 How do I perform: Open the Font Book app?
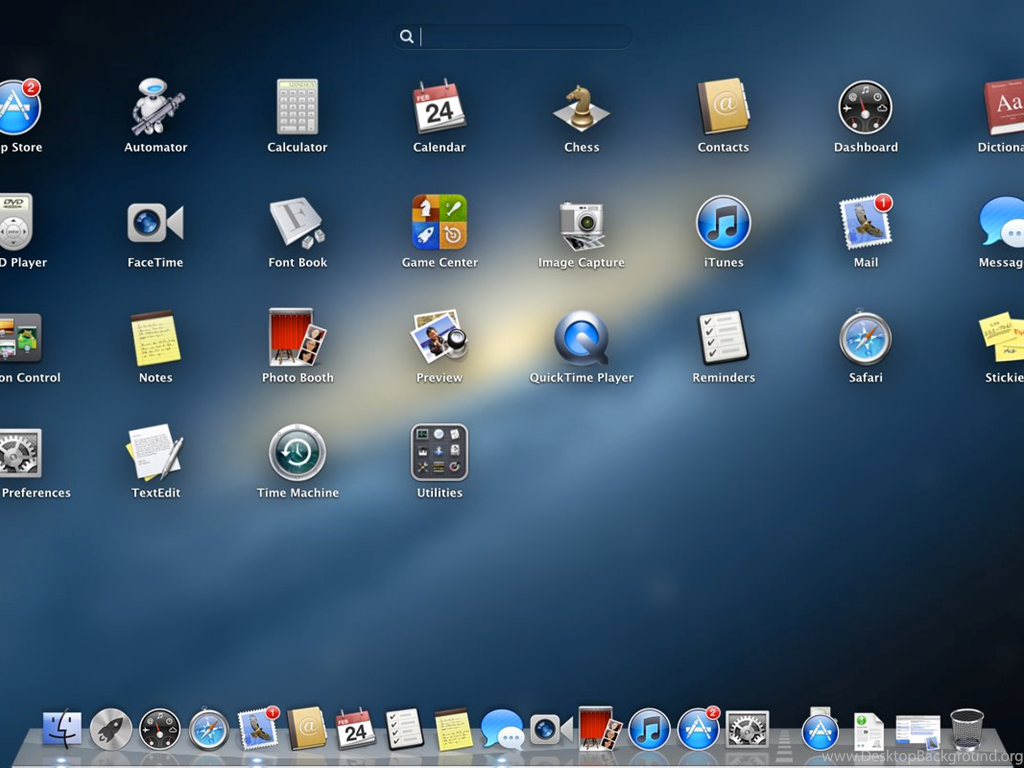click(297, 223)
